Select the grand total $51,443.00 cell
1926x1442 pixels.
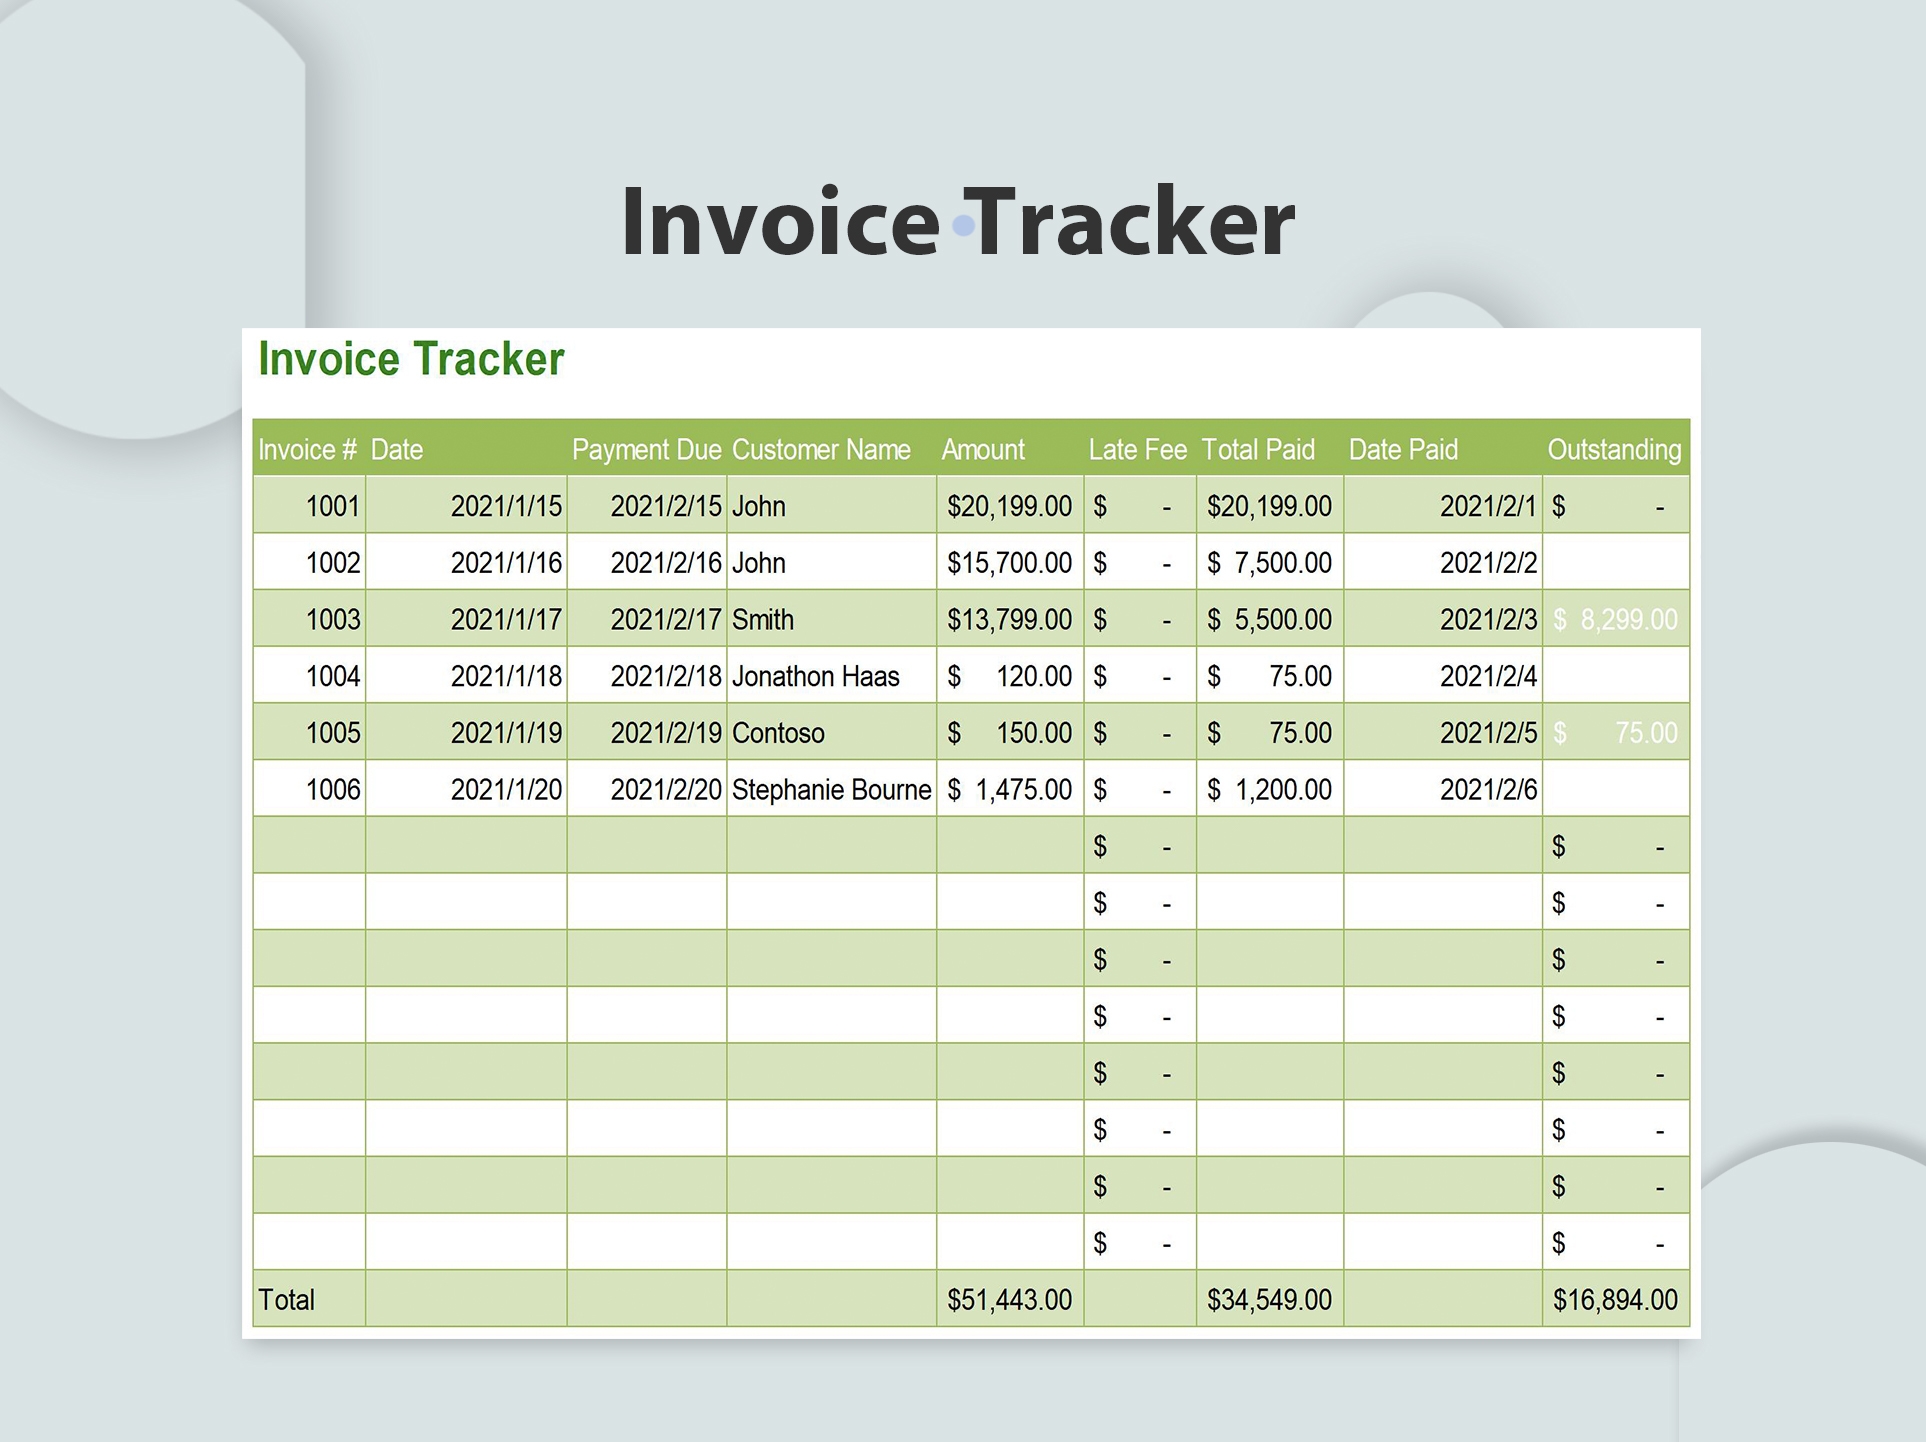1010,1299
